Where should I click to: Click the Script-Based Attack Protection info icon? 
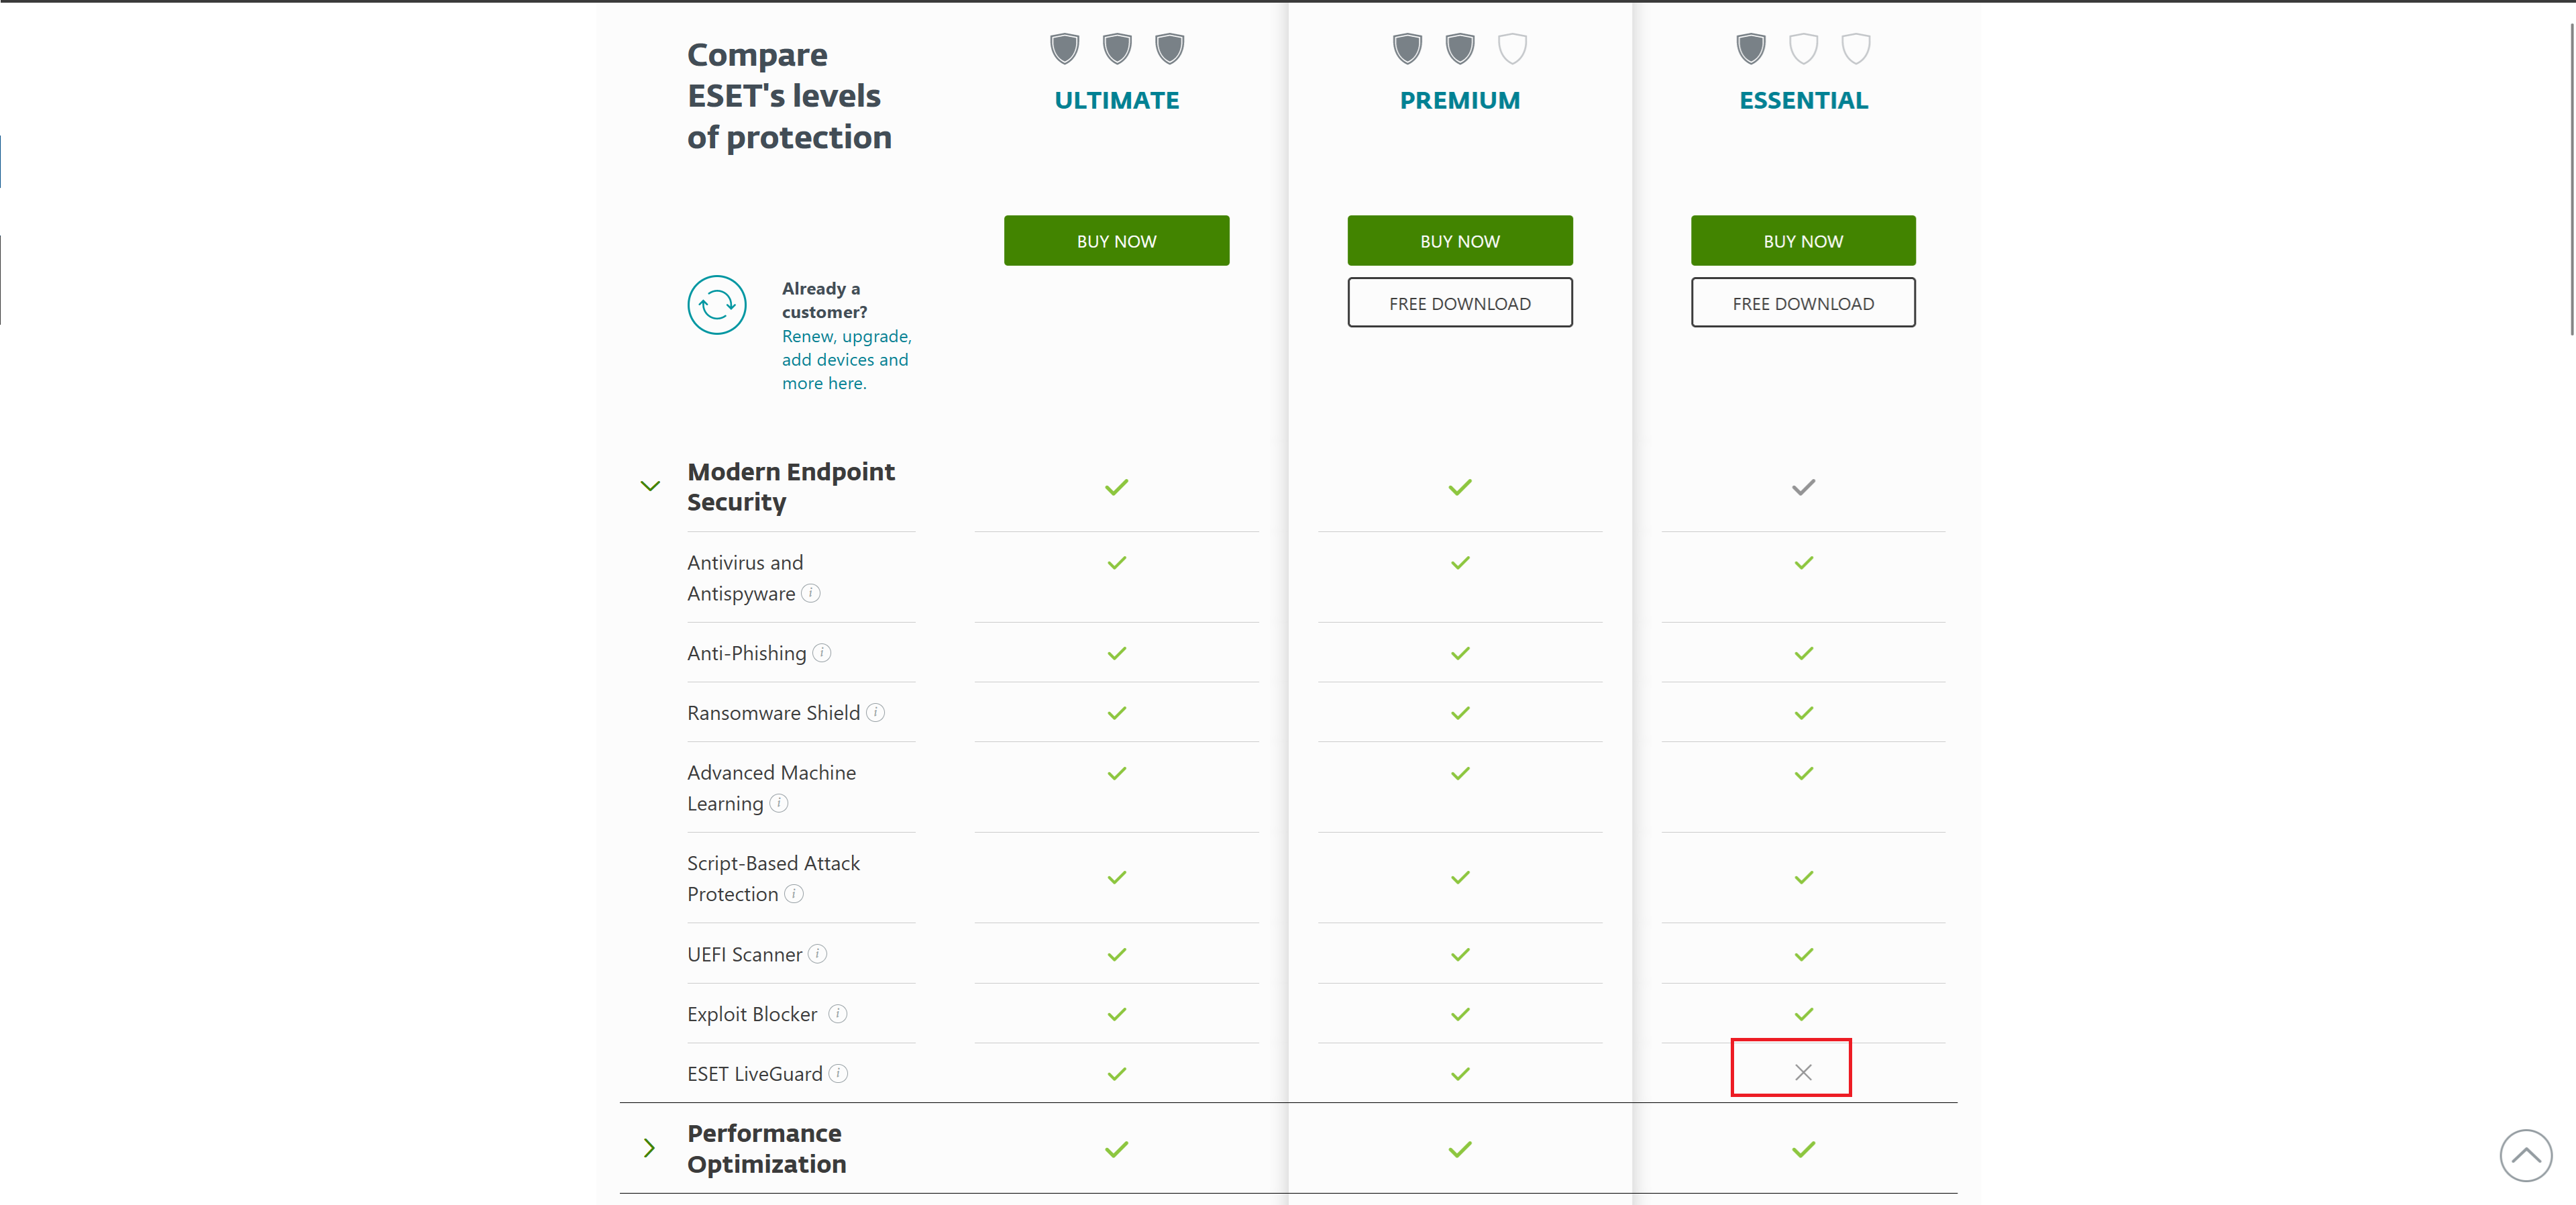[794, 894]
